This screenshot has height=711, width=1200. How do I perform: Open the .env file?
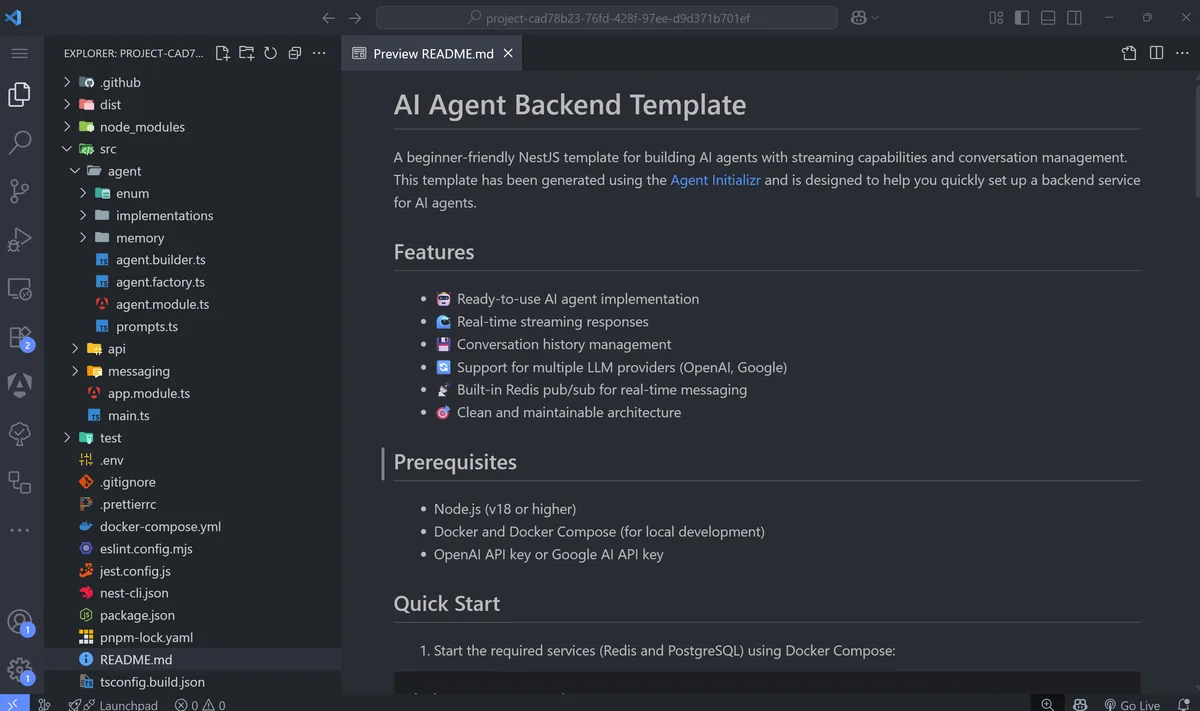coord(110,460)
